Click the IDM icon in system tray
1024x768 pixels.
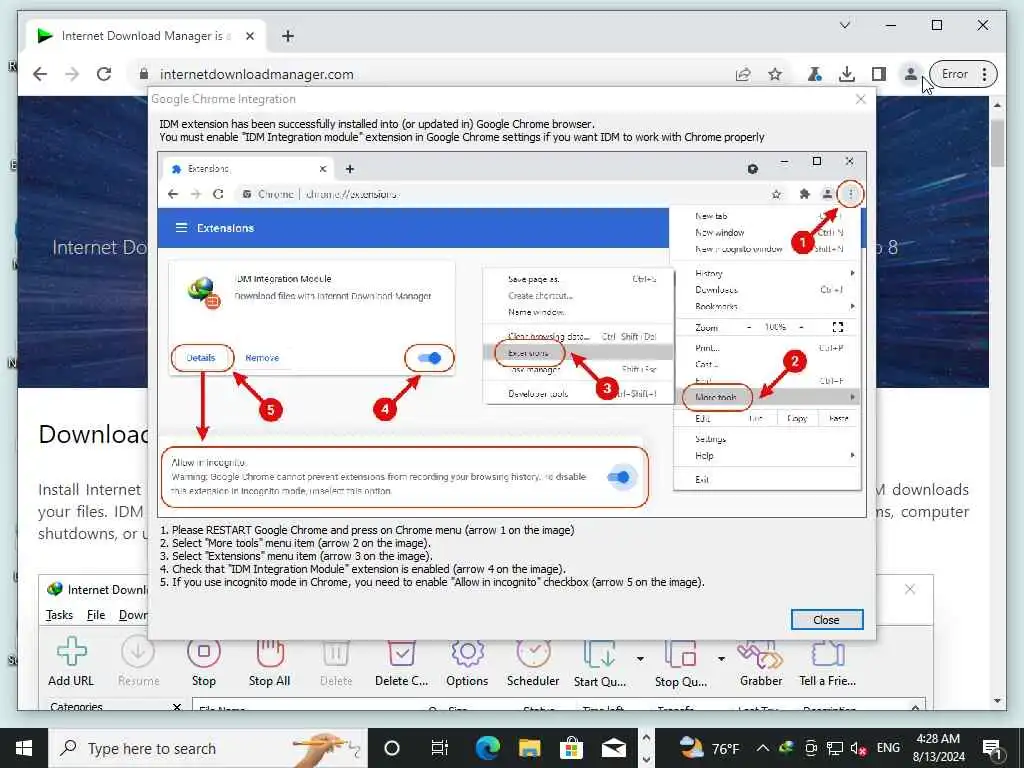[x=786, y=748]
